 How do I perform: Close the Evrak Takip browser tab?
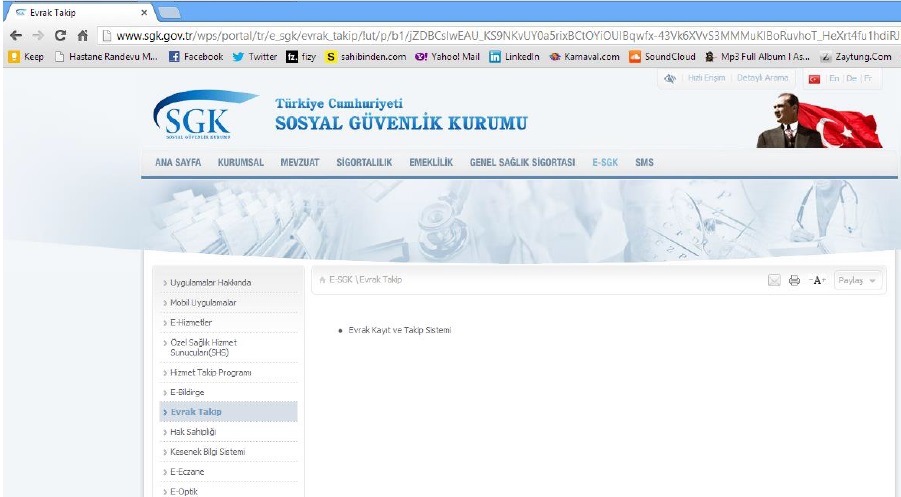[144, 12]
